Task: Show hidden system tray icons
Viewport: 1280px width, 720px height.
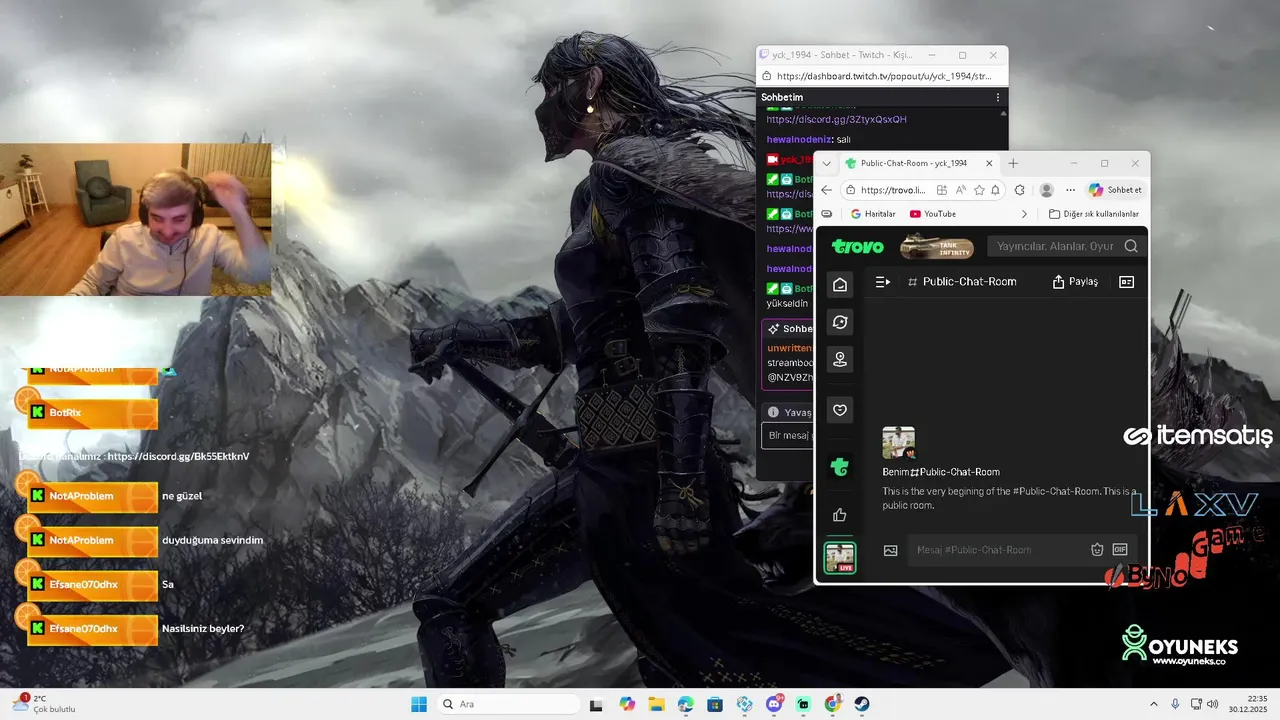Action: tap(1153, 704)
